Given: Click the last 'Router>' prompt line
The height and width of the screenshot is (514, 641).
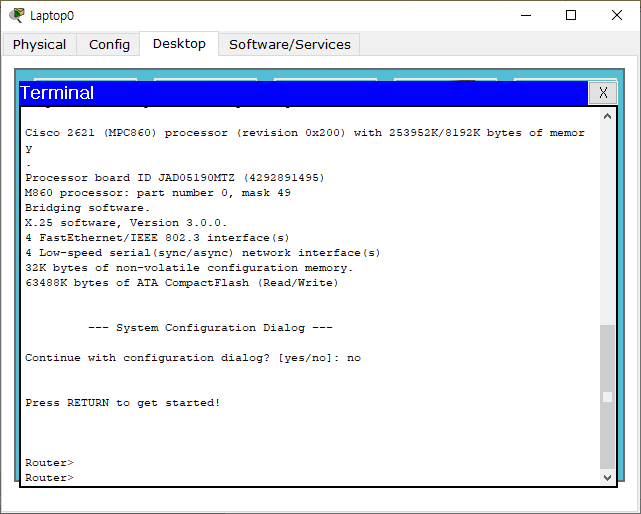Looking at the screenshot, I should pyautogui.click(x=49, y=478).
